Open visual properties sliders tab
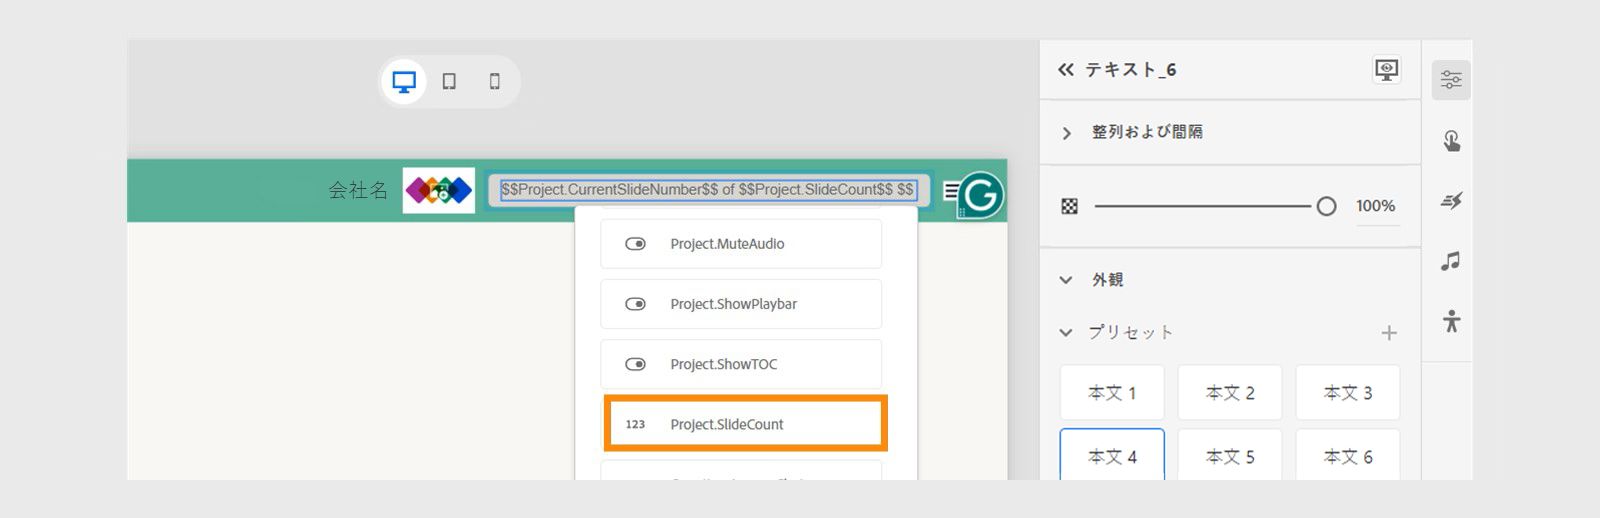1600x518 pixels. tap(1451, 80)
